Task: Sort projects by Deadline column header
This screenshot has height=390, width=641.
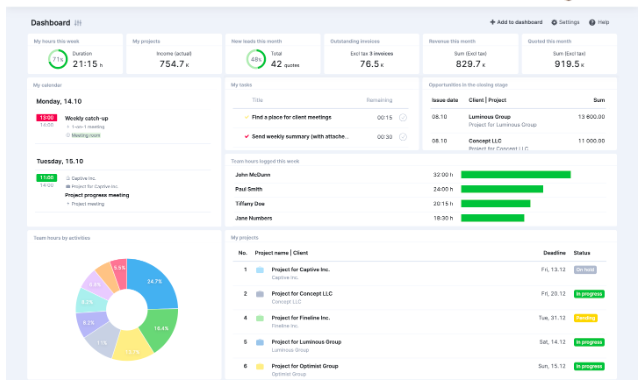Action: coord(554,253)
